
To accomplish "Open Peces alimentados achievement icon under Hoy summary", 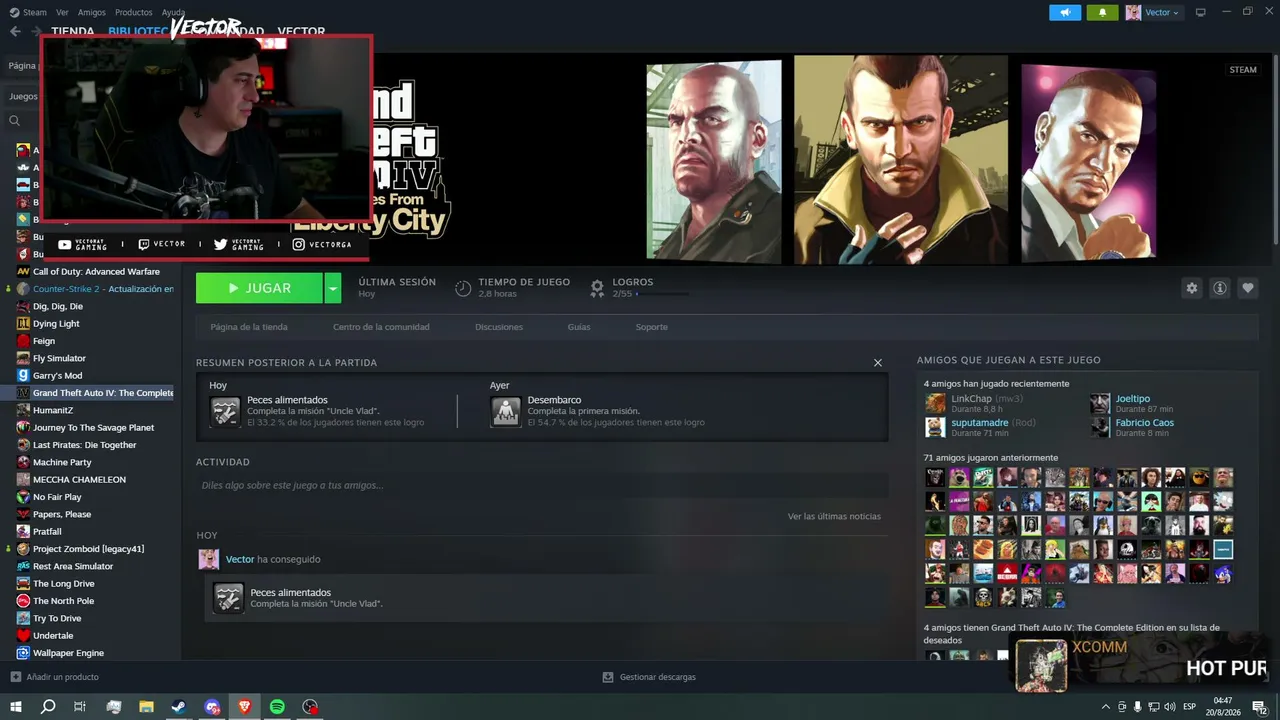I will point(225,411).
